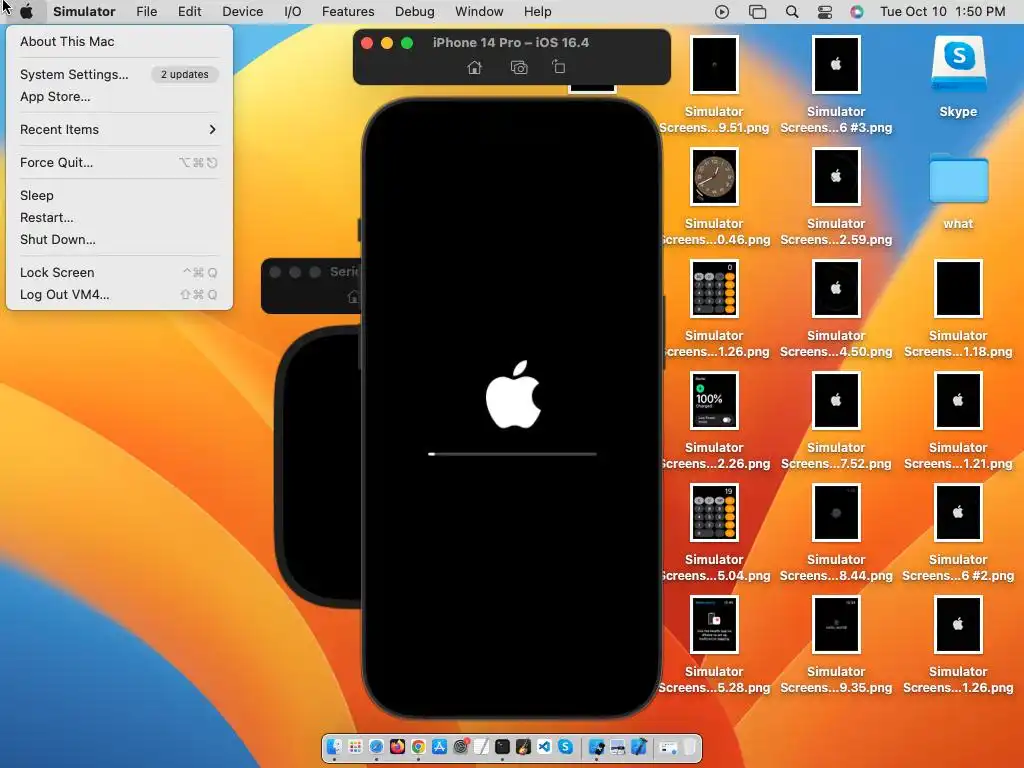Screen dimensions: 1024x768
Task: Open the File menu
Action: (x=146, y=12)
